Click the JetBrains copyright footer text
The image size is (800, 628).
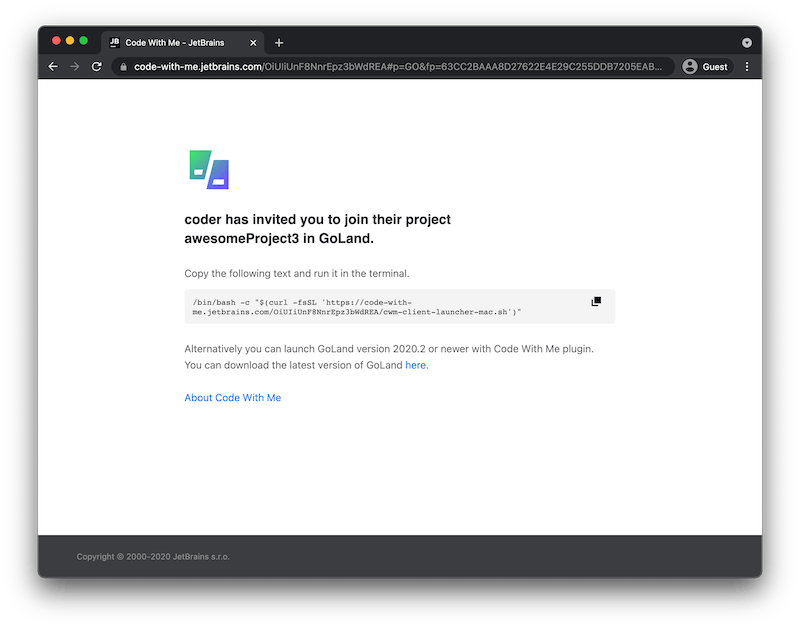[x=153, y=557]
